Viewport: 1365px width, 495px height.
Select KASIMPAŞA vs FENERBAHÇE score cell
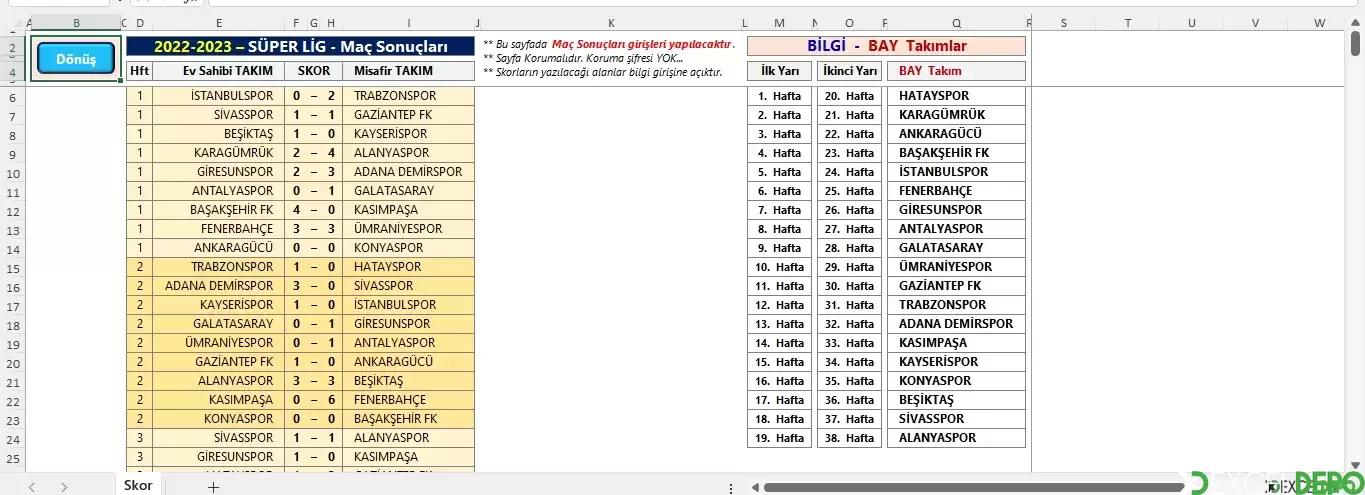tap(313, 400)
